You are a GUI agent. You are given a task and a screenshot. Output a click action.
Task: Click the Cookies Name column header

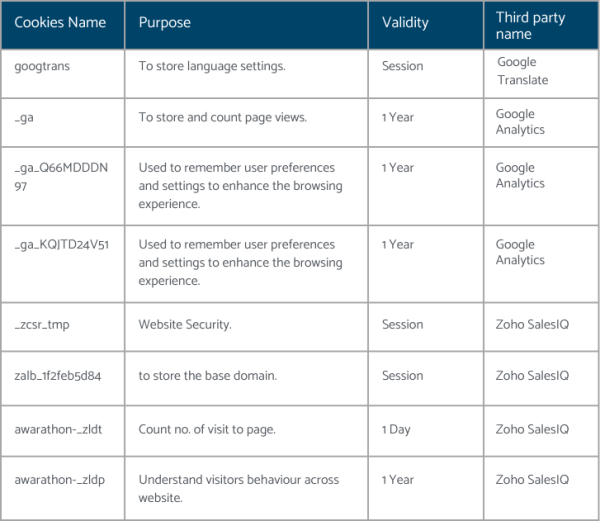(60, 23)
